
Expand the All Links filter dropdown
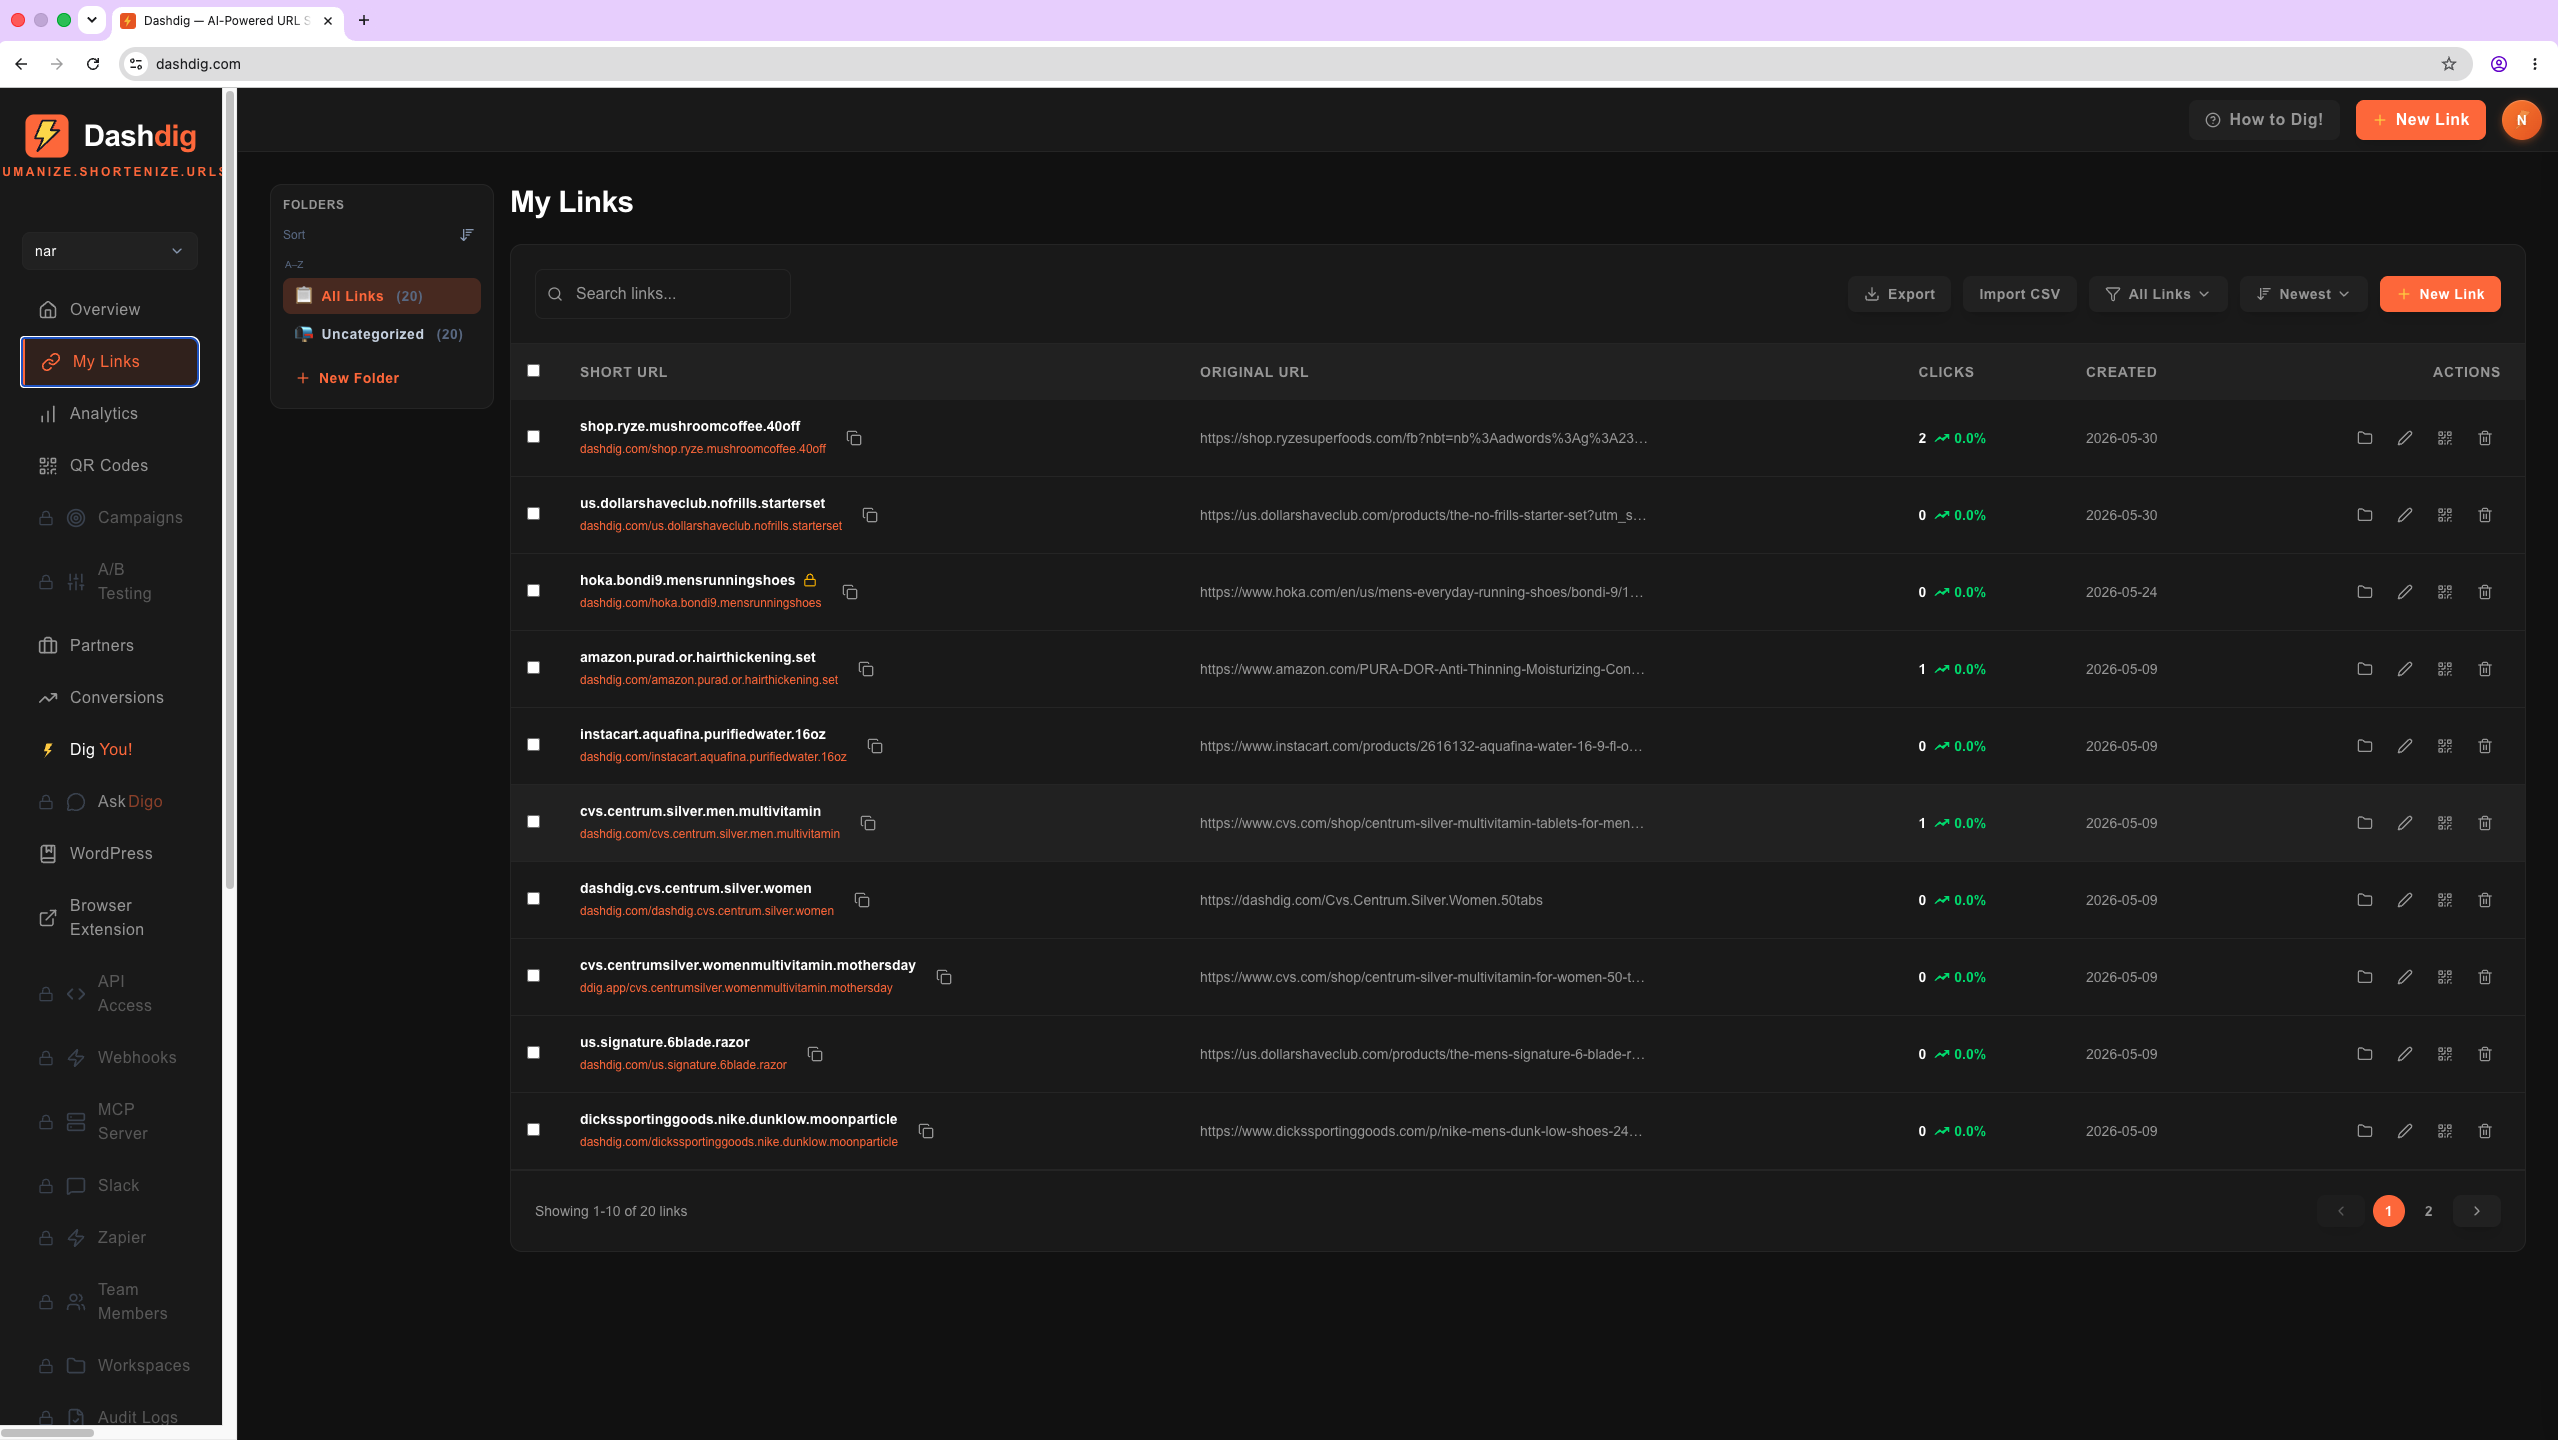click(2158, 294)
